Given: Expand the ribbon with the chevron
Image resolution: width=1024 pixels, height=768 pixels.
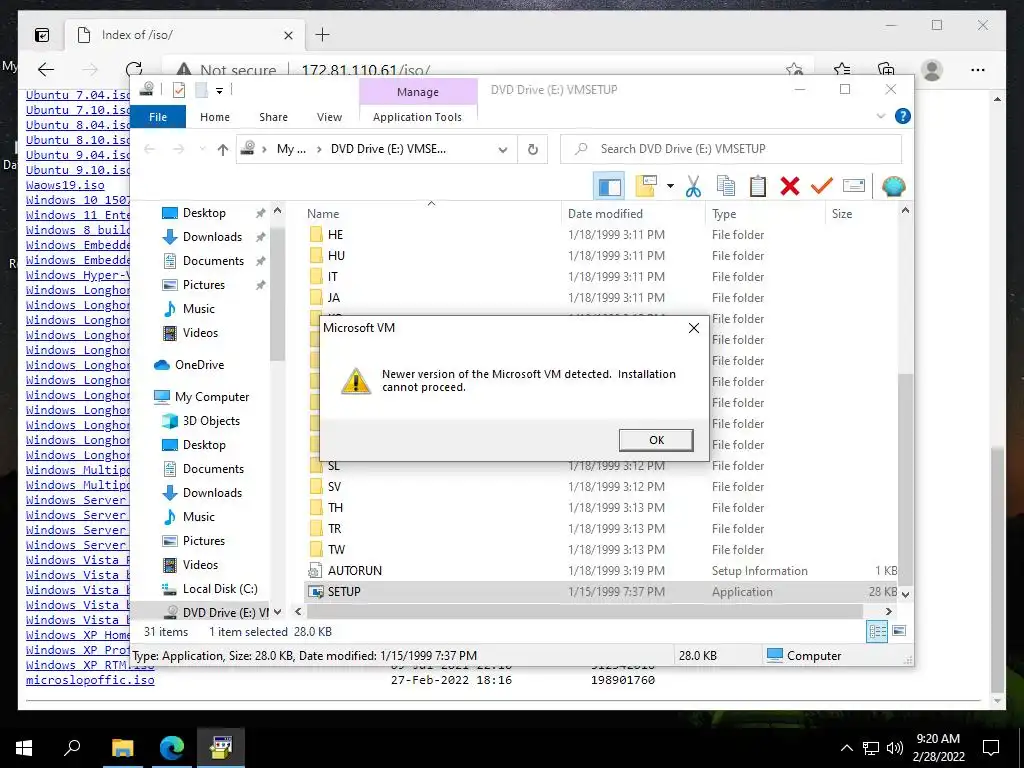Looking at the screenshot, I should click(x=881, y=116).
